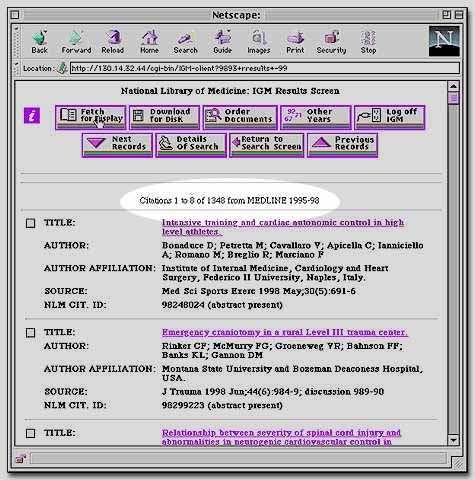Image resolution: width=475 pixels, height=480 pixels.
Task: Open the Netscape Search toolbar button
Action: pos(185,42)
